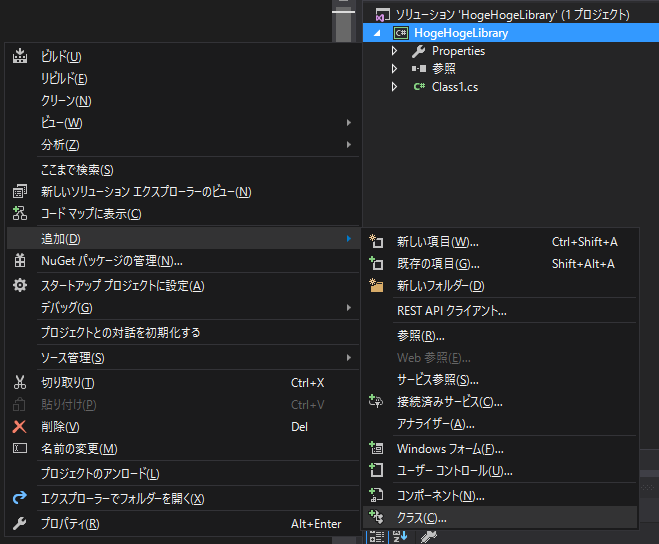Click the categorized view icon in properties toolbar

coord(377,537)
